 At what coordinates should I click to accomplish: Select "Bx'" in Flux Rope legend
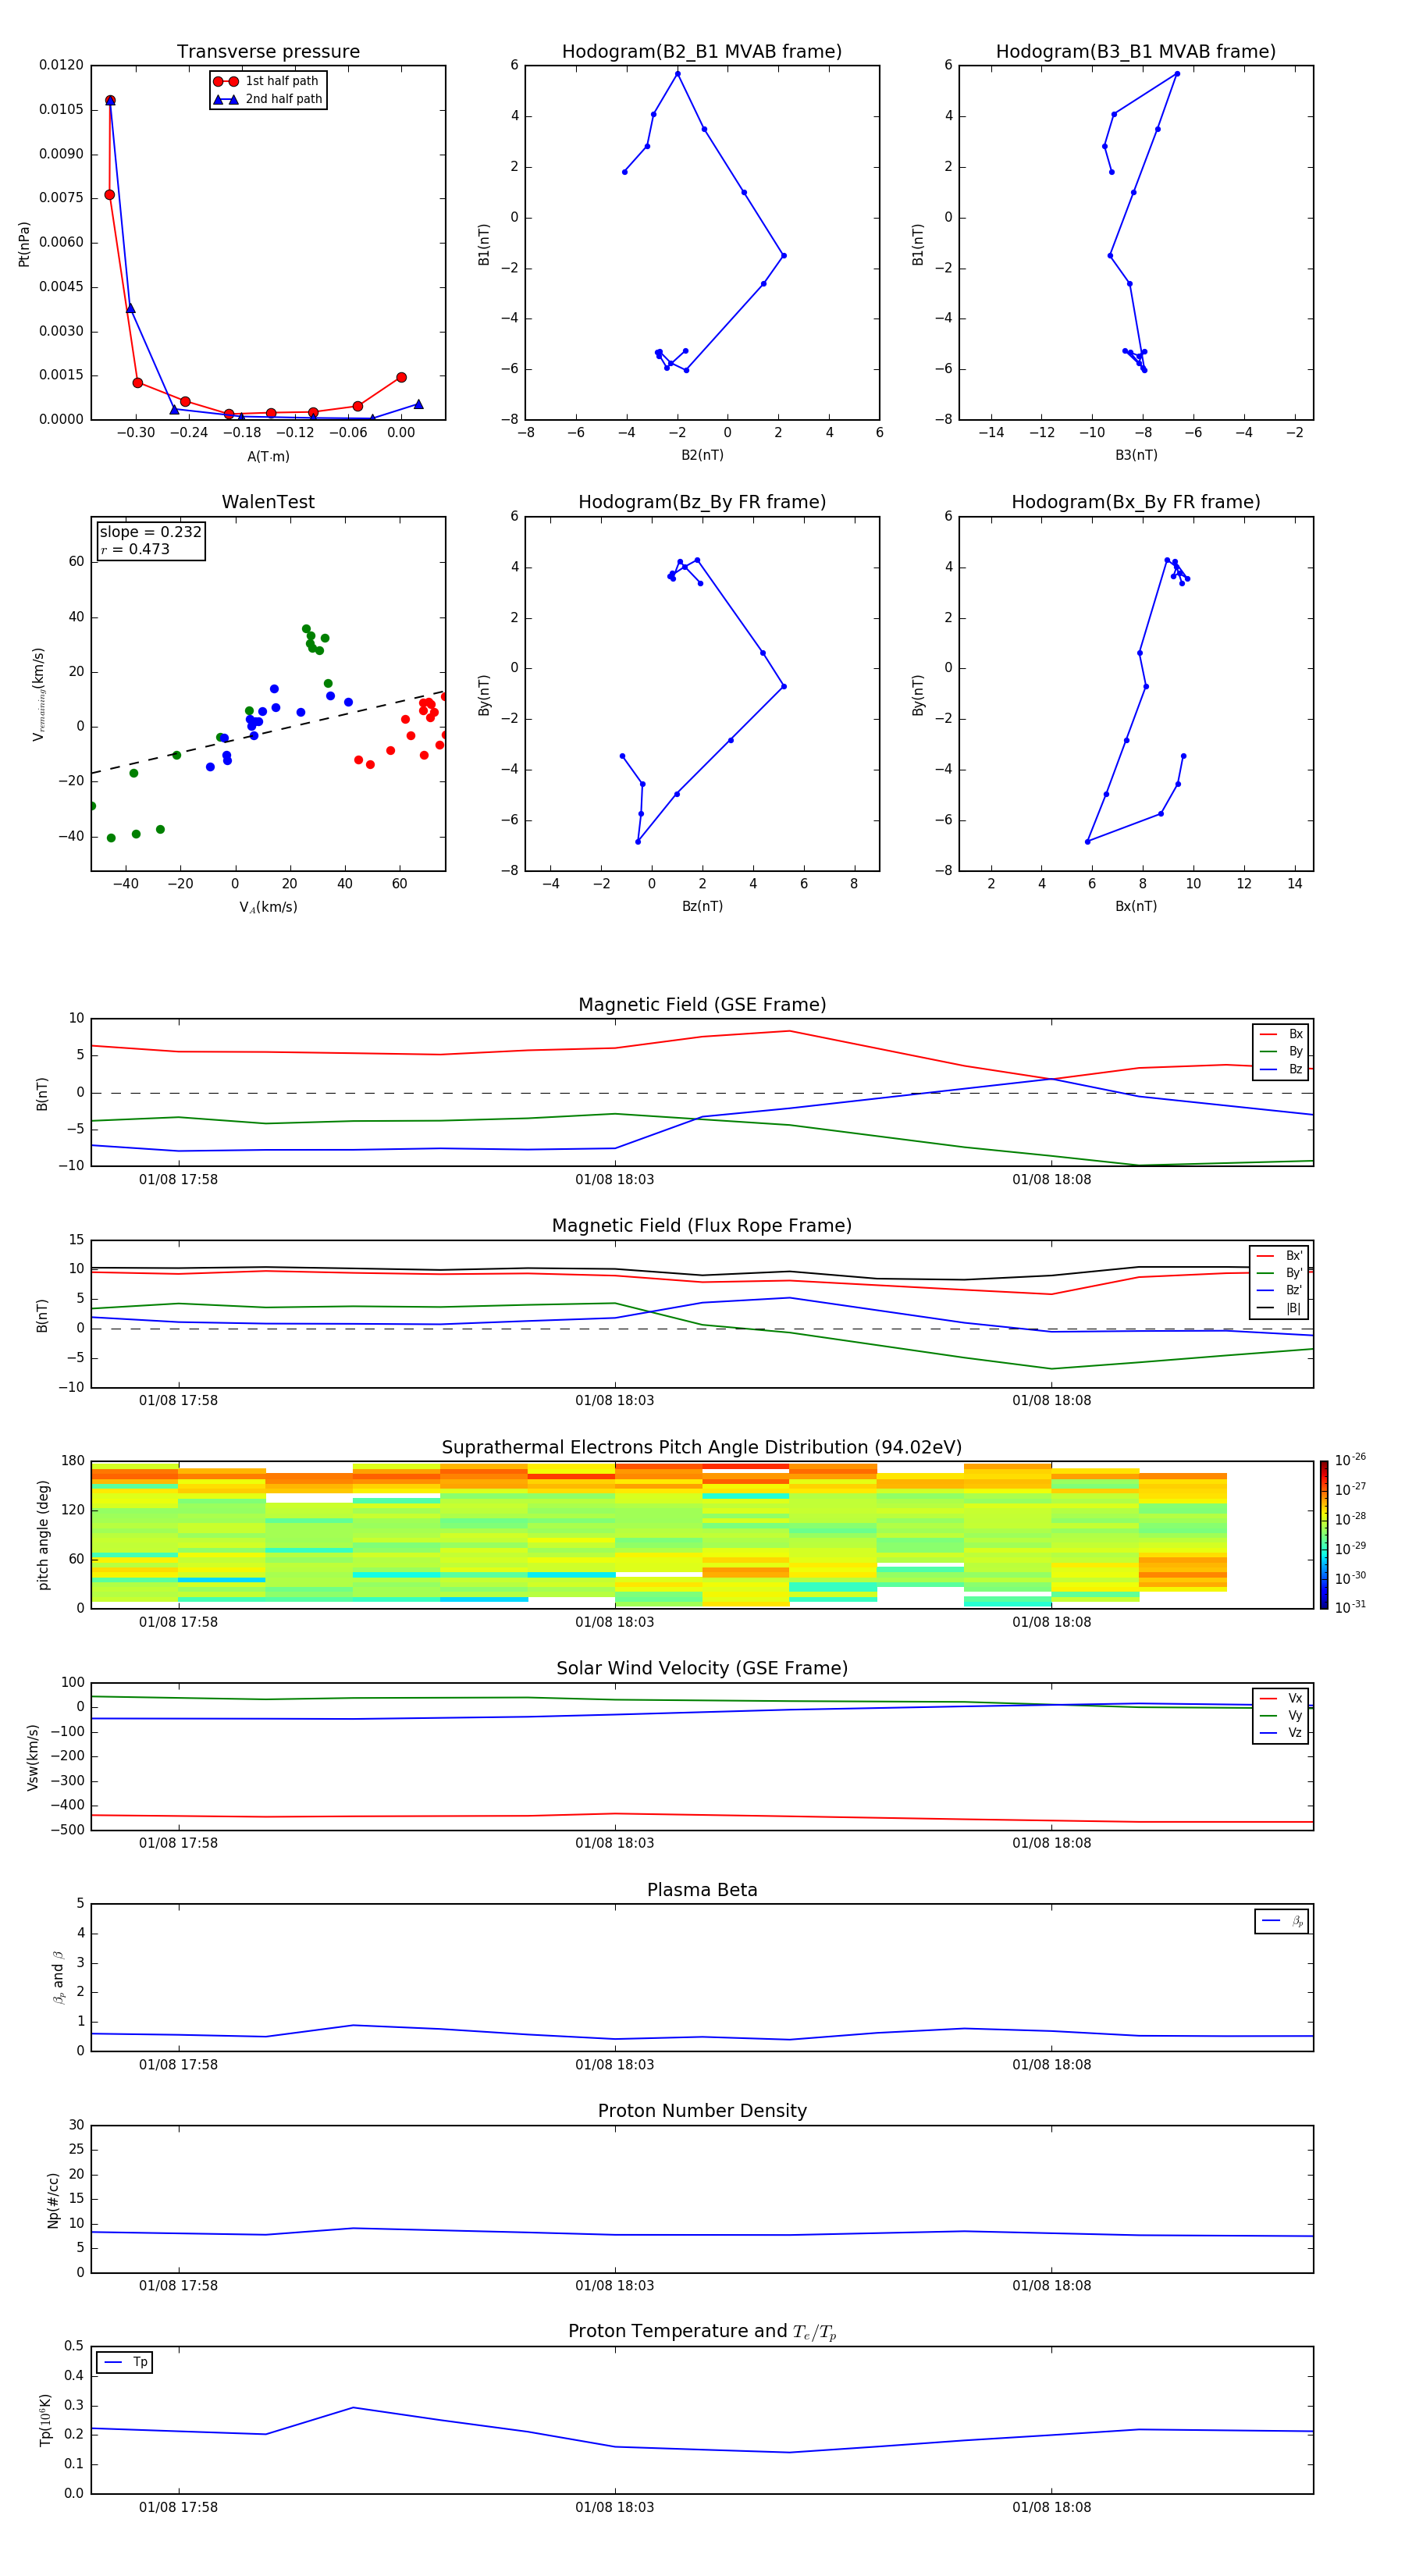click(x=1280, y=1256)
